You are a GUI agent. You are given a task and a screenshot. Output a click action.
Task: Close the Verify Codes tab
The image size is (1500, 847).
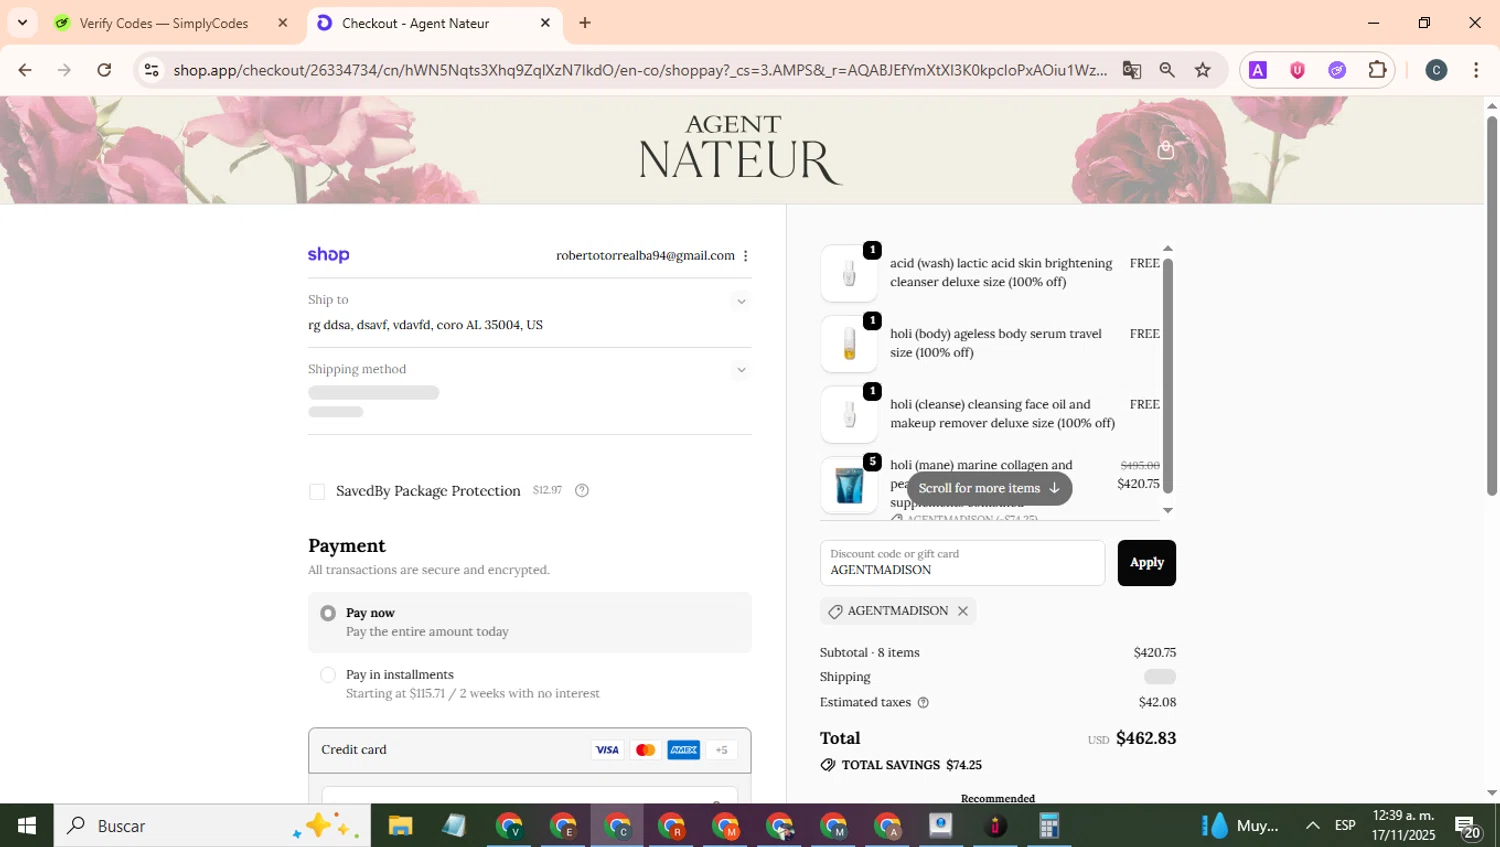283,23
